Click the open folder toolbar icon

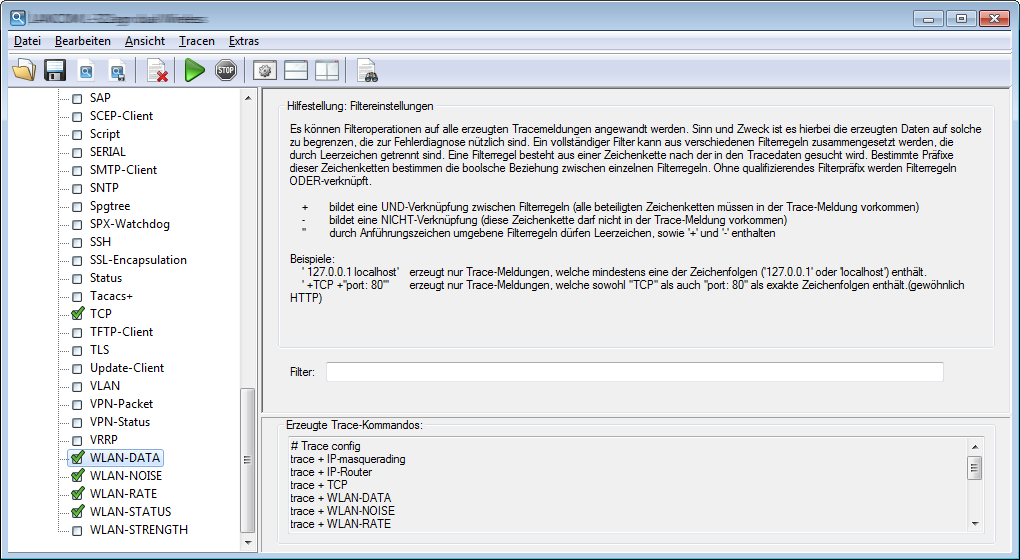click(23, 70)
